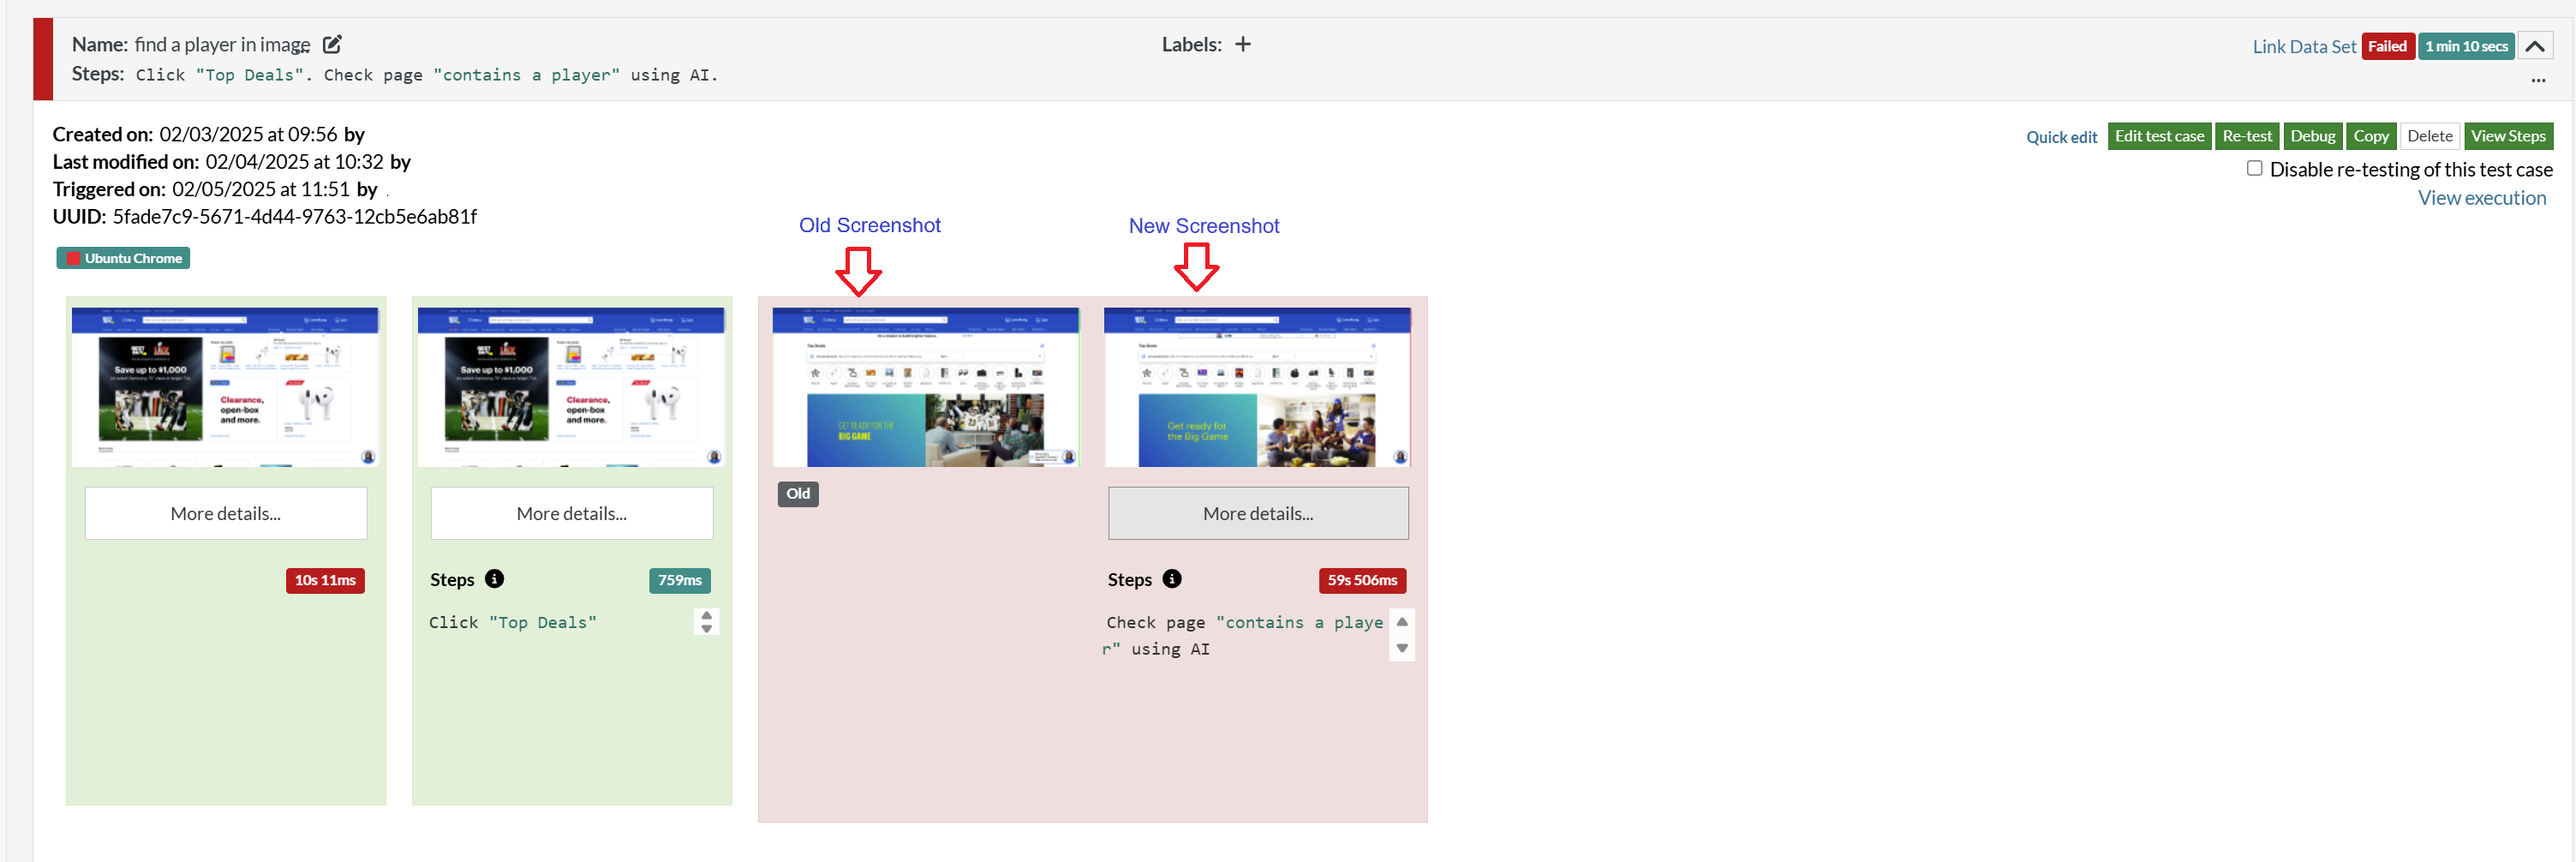Screen dimensions: 2576x862
Task: Enable Disable re-testing of this test case checkbox
Action: coord(2254,168)
